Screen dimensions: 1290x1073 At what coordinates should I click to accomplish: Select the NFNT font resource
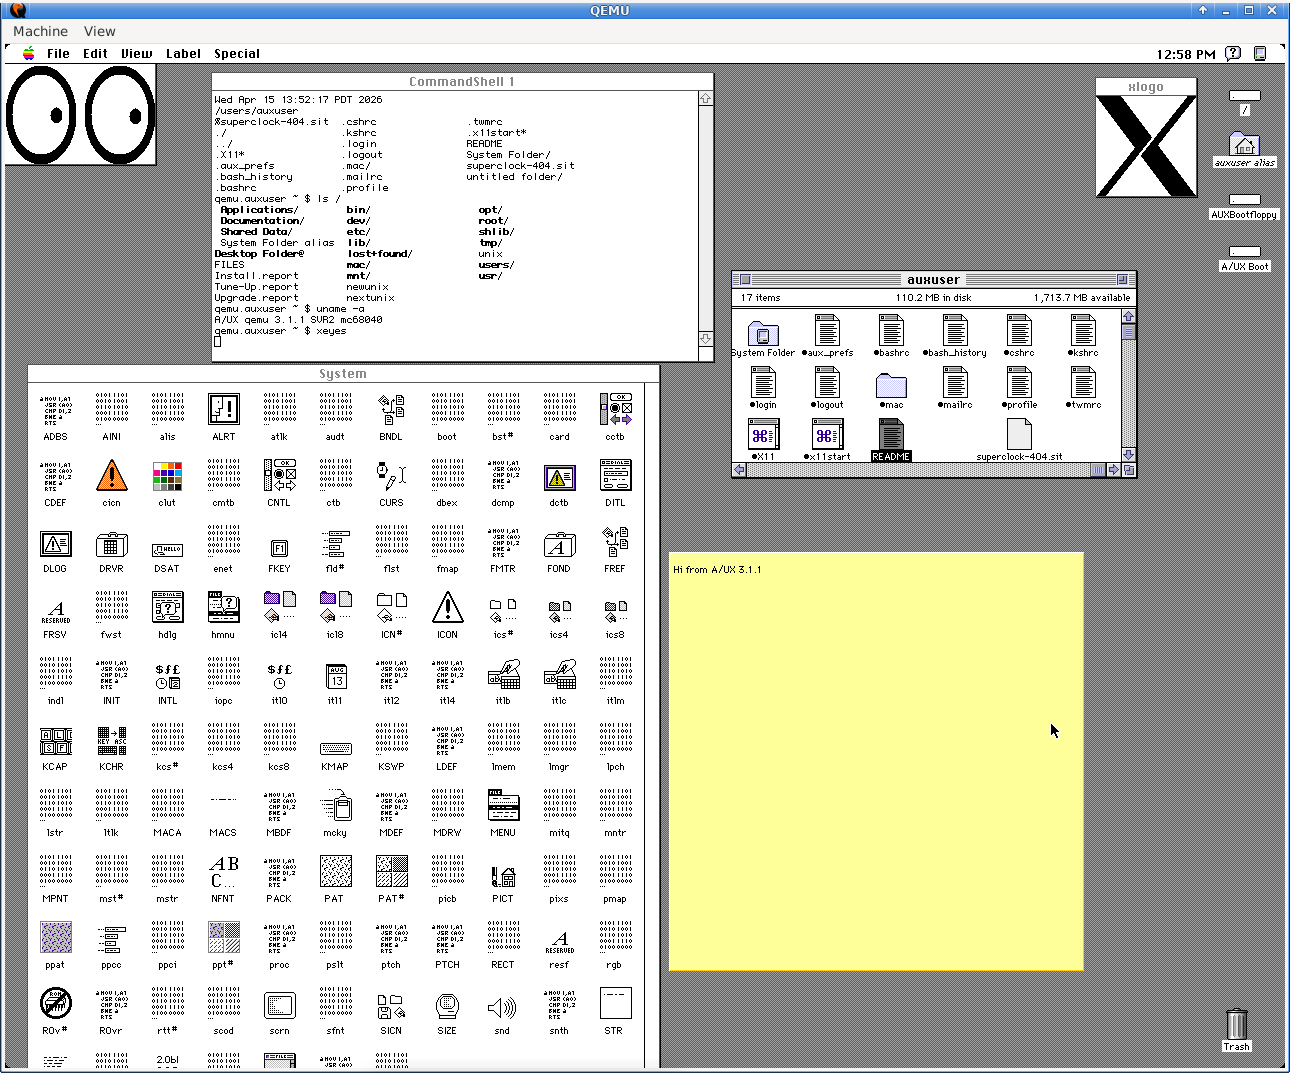[x=223, y=871]
